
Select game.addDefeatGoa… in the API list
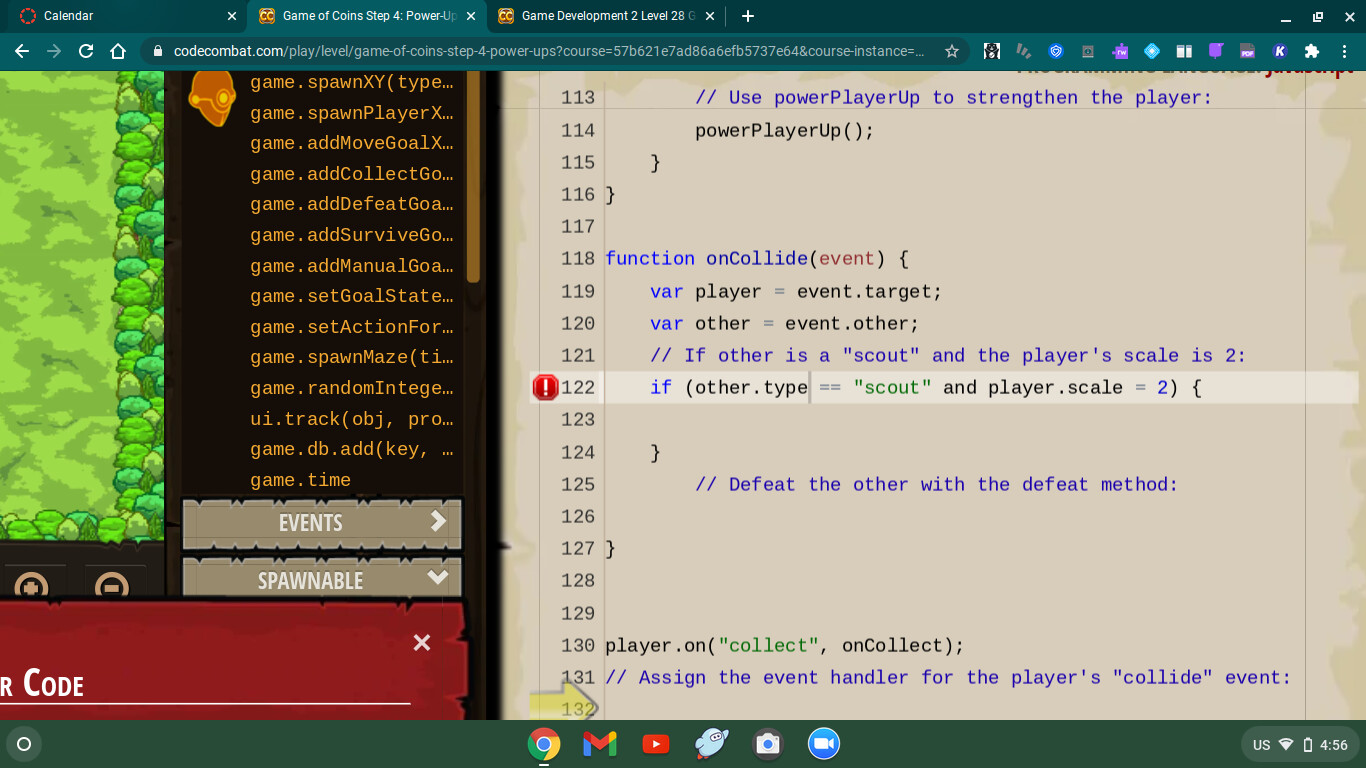[352, 205]
